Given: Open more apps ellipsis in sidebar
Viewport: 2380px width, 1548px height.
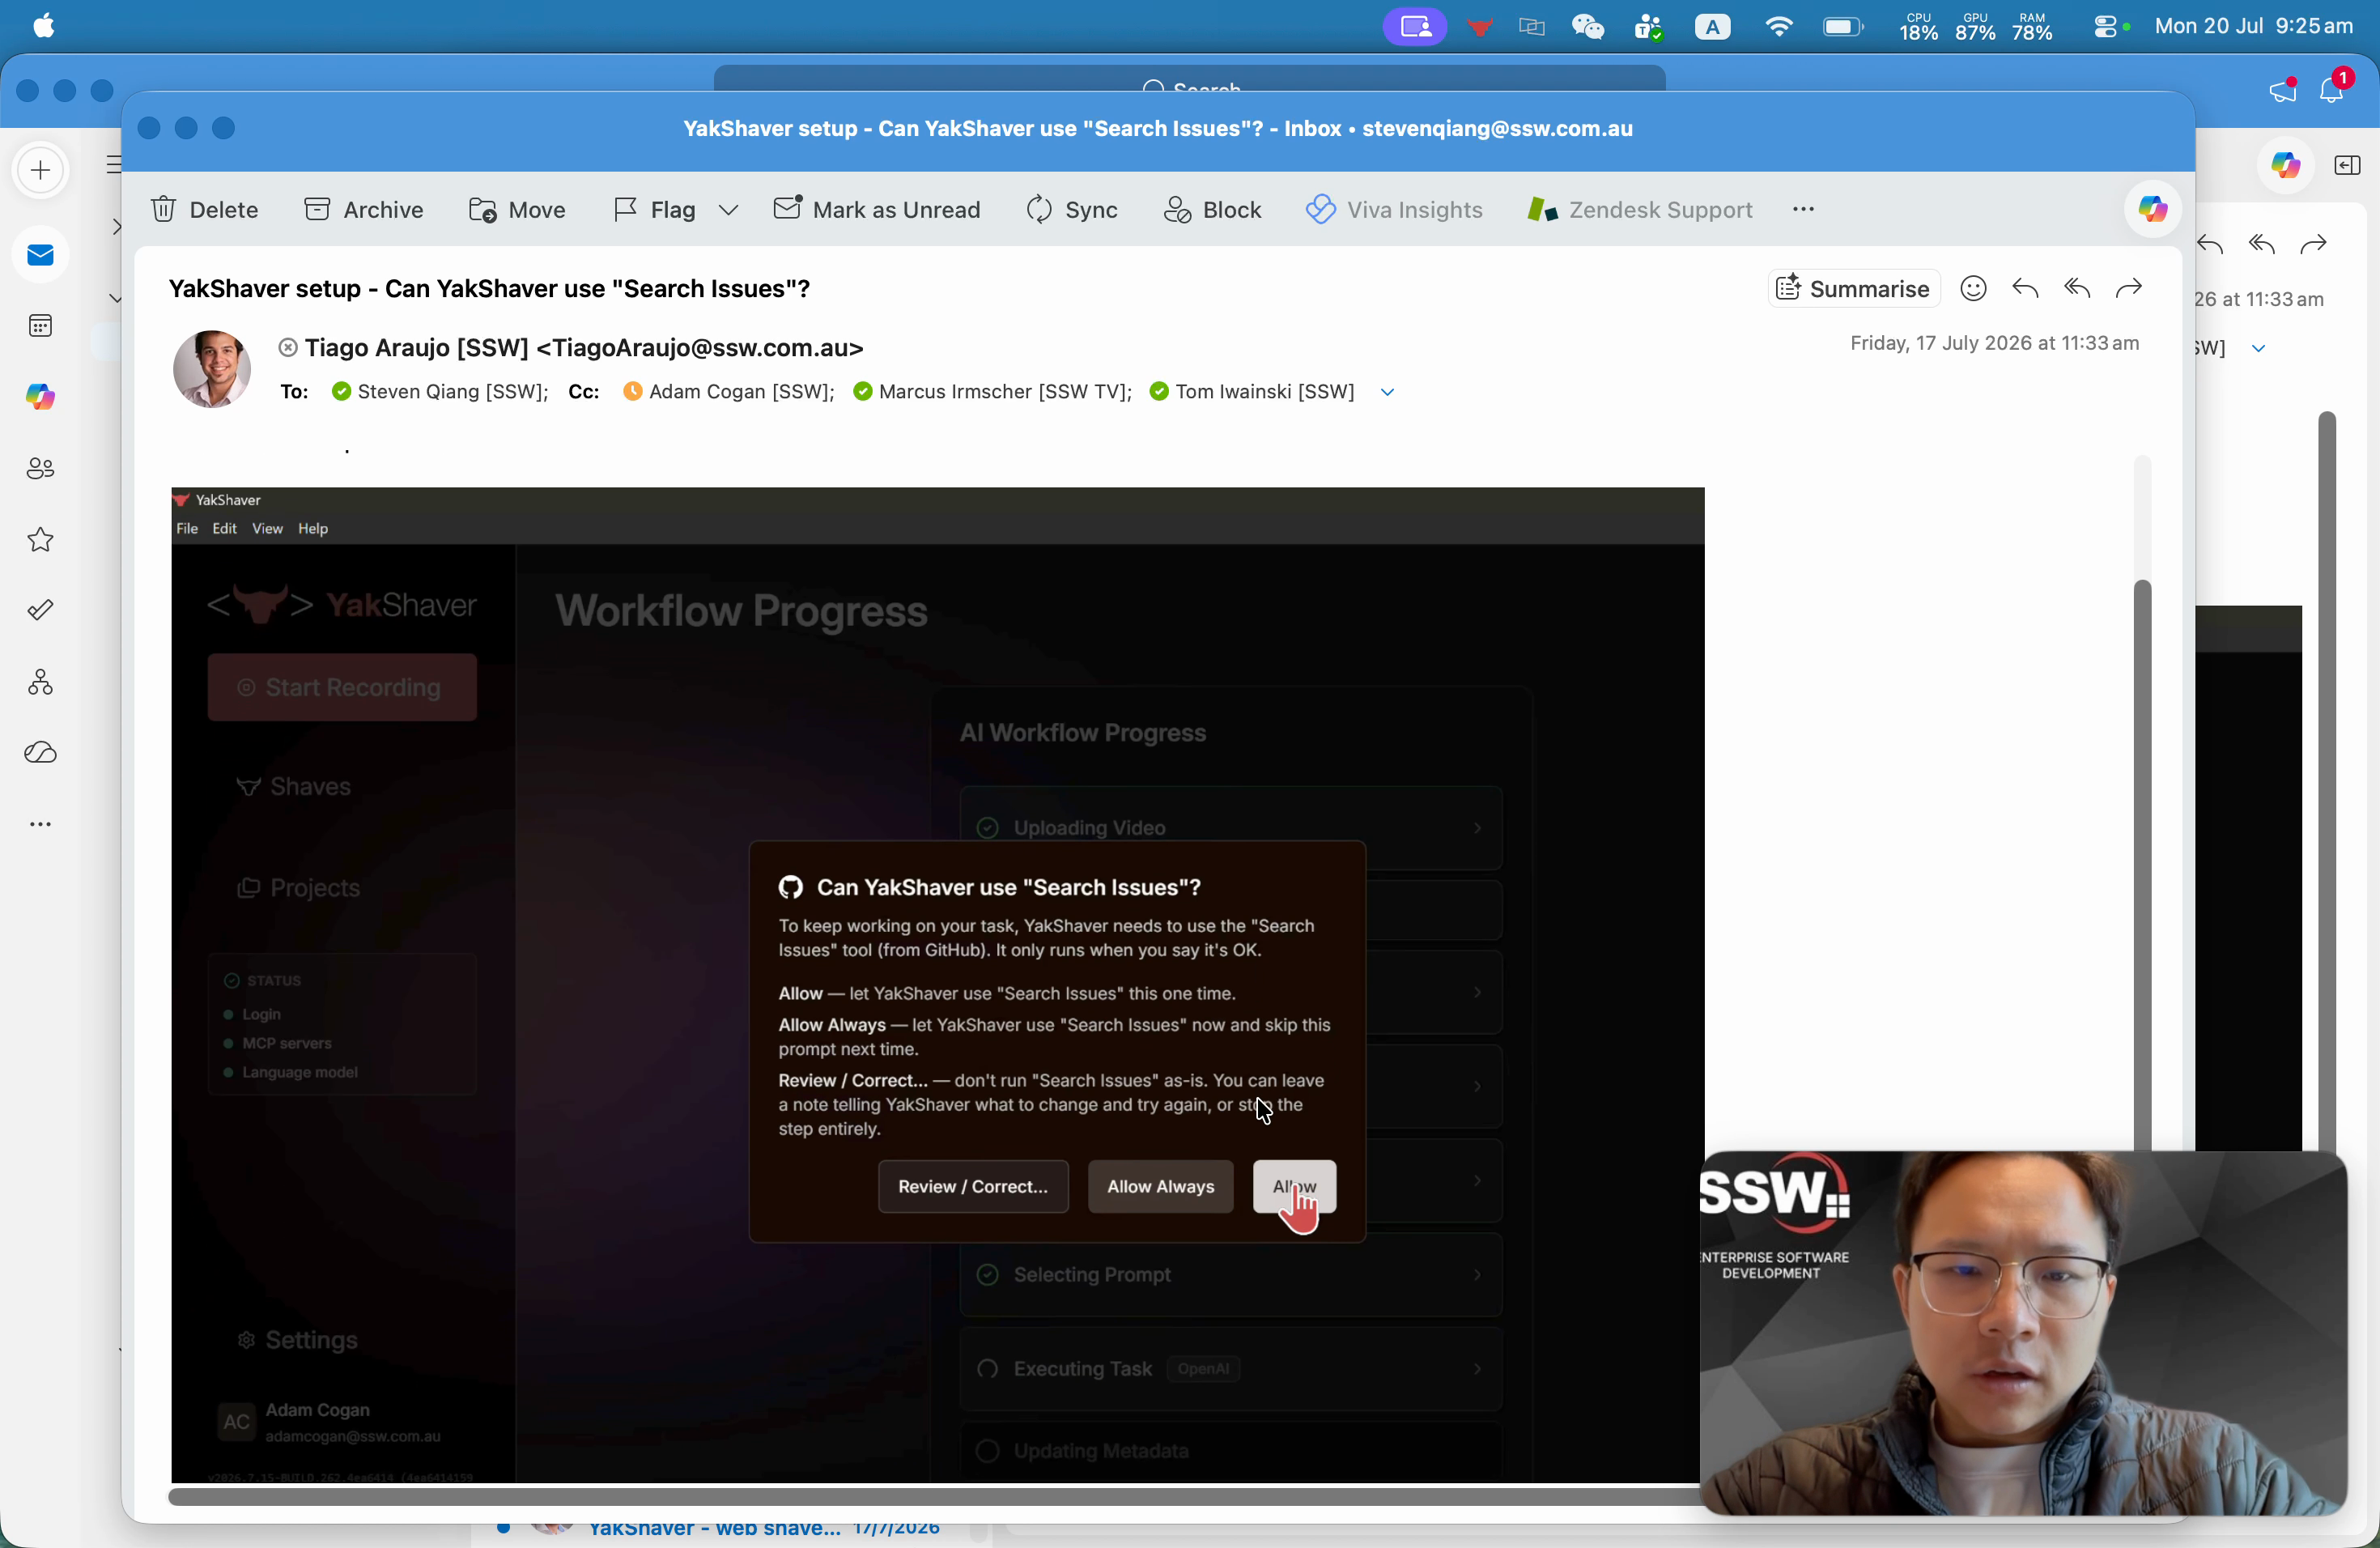Looking at the screenshot, I should coord(41,825).
